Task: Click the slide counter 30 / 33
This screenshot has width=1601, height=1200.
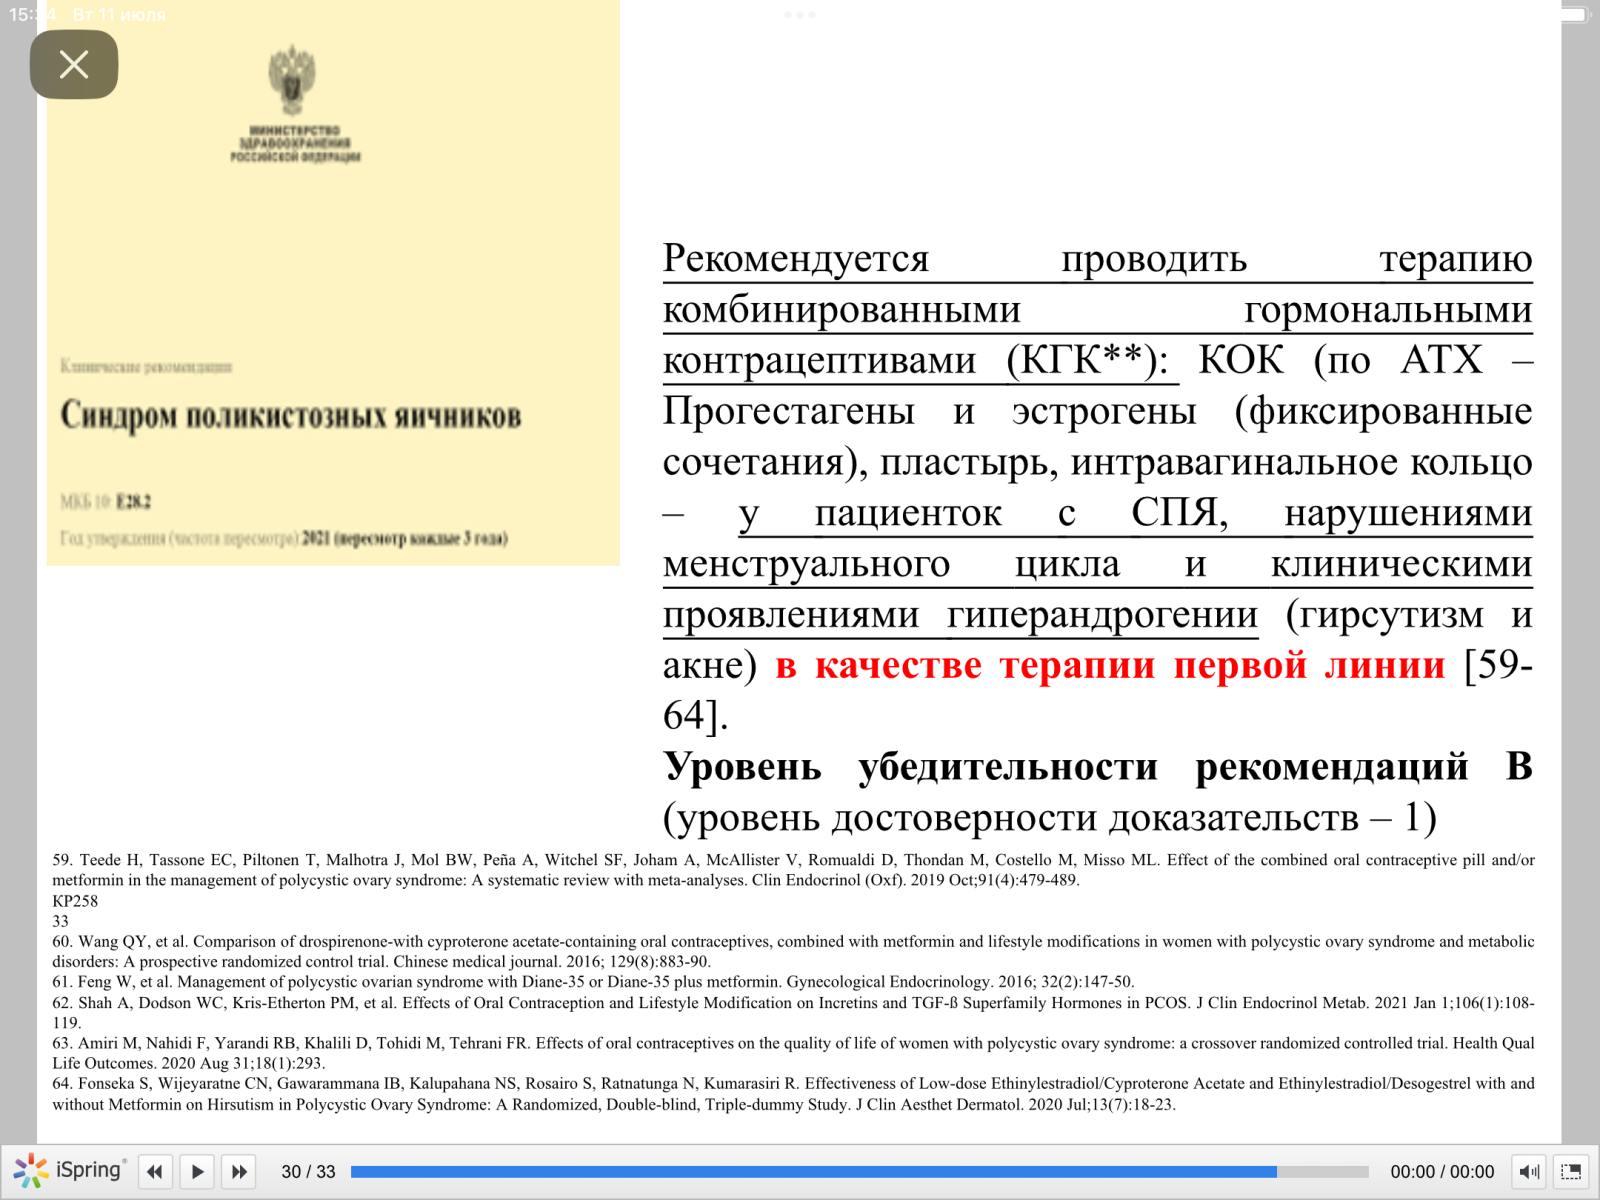Action: point(308,1171)
